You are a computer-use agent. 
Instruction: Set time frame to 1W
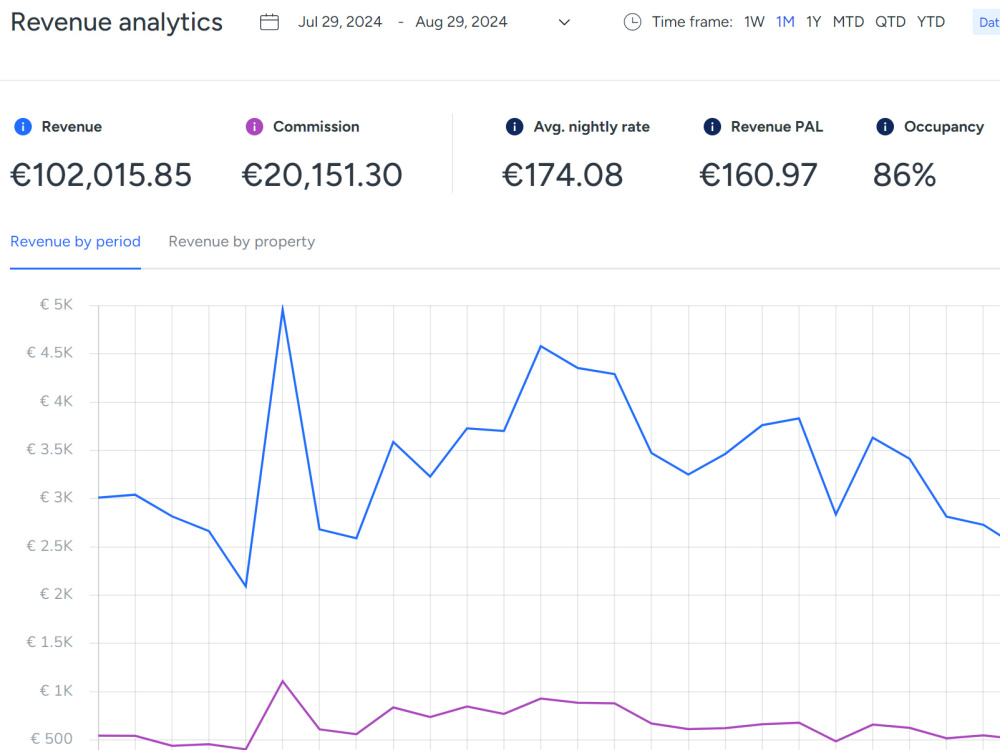(754, 22)
